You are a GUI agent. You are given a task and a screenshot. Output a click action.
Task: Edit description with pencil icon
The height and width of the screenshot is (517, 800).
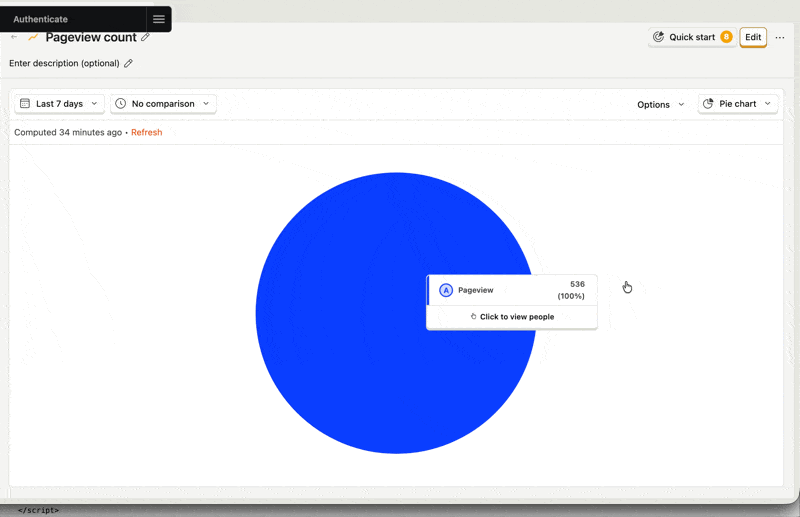click(x=129, y=63)
